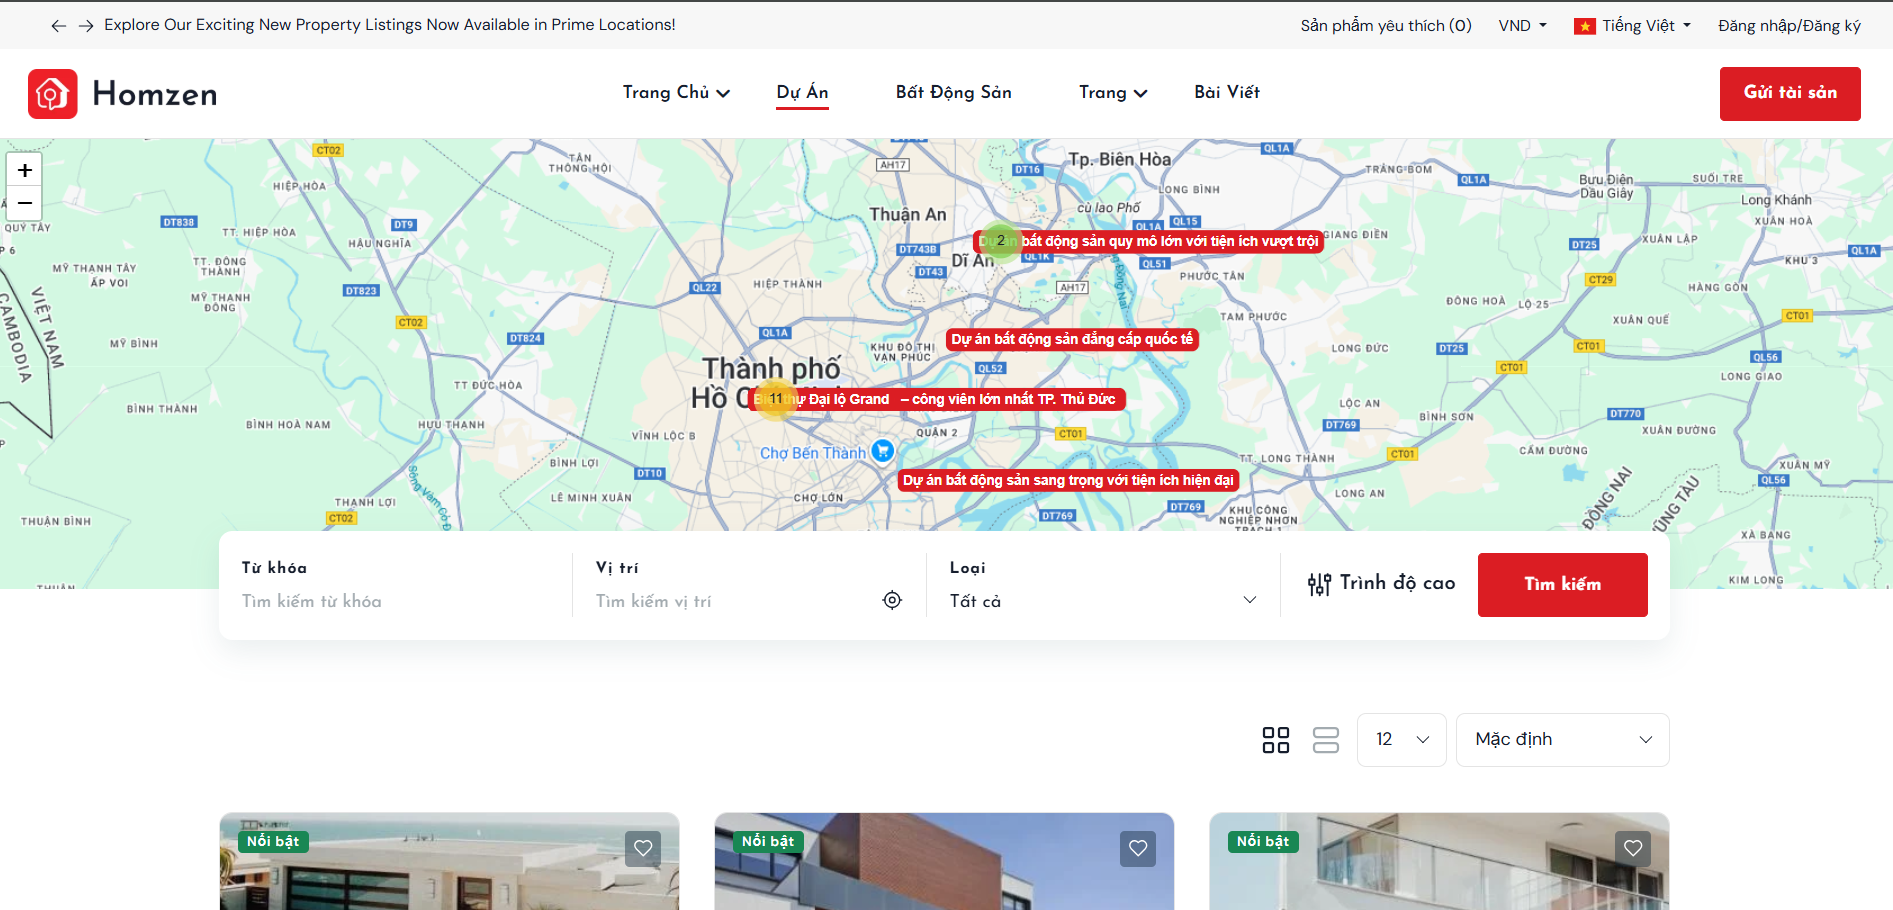Open the Tiếng Việt language dropdown

[1632, 26]
